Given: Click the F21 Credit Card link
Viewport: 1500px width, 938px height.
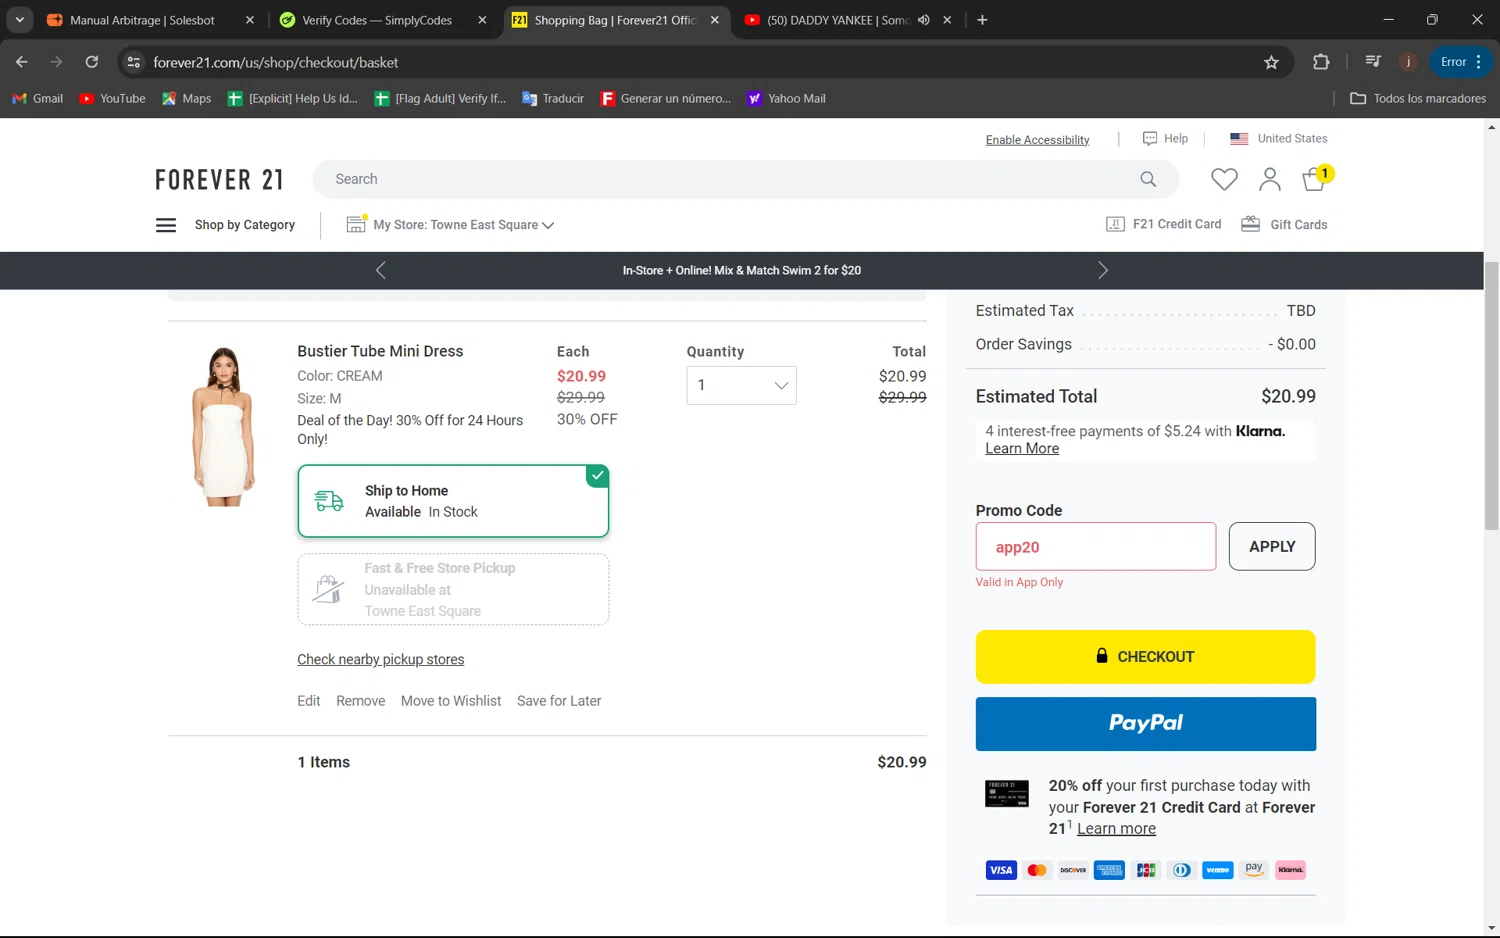Looking at the screenshot, I should point(1164,224).
